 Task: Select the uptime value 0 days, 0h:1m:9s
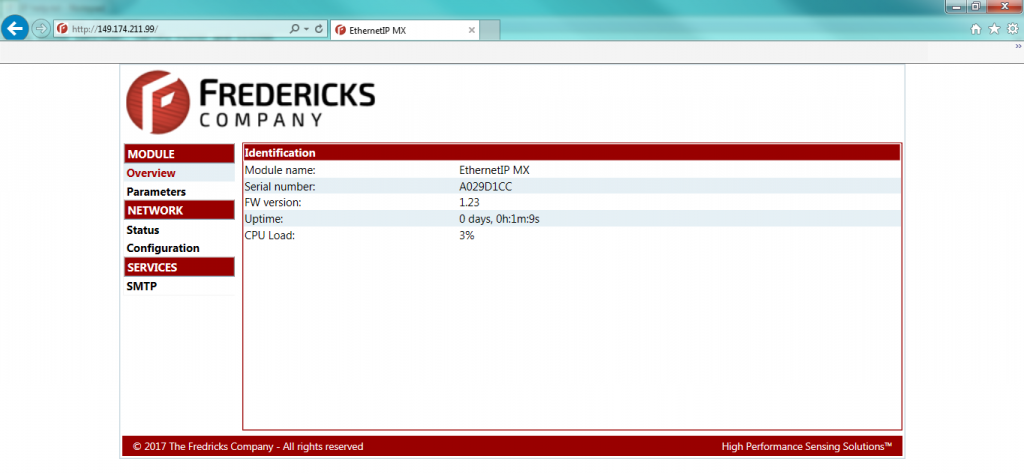tap(500, 219)
